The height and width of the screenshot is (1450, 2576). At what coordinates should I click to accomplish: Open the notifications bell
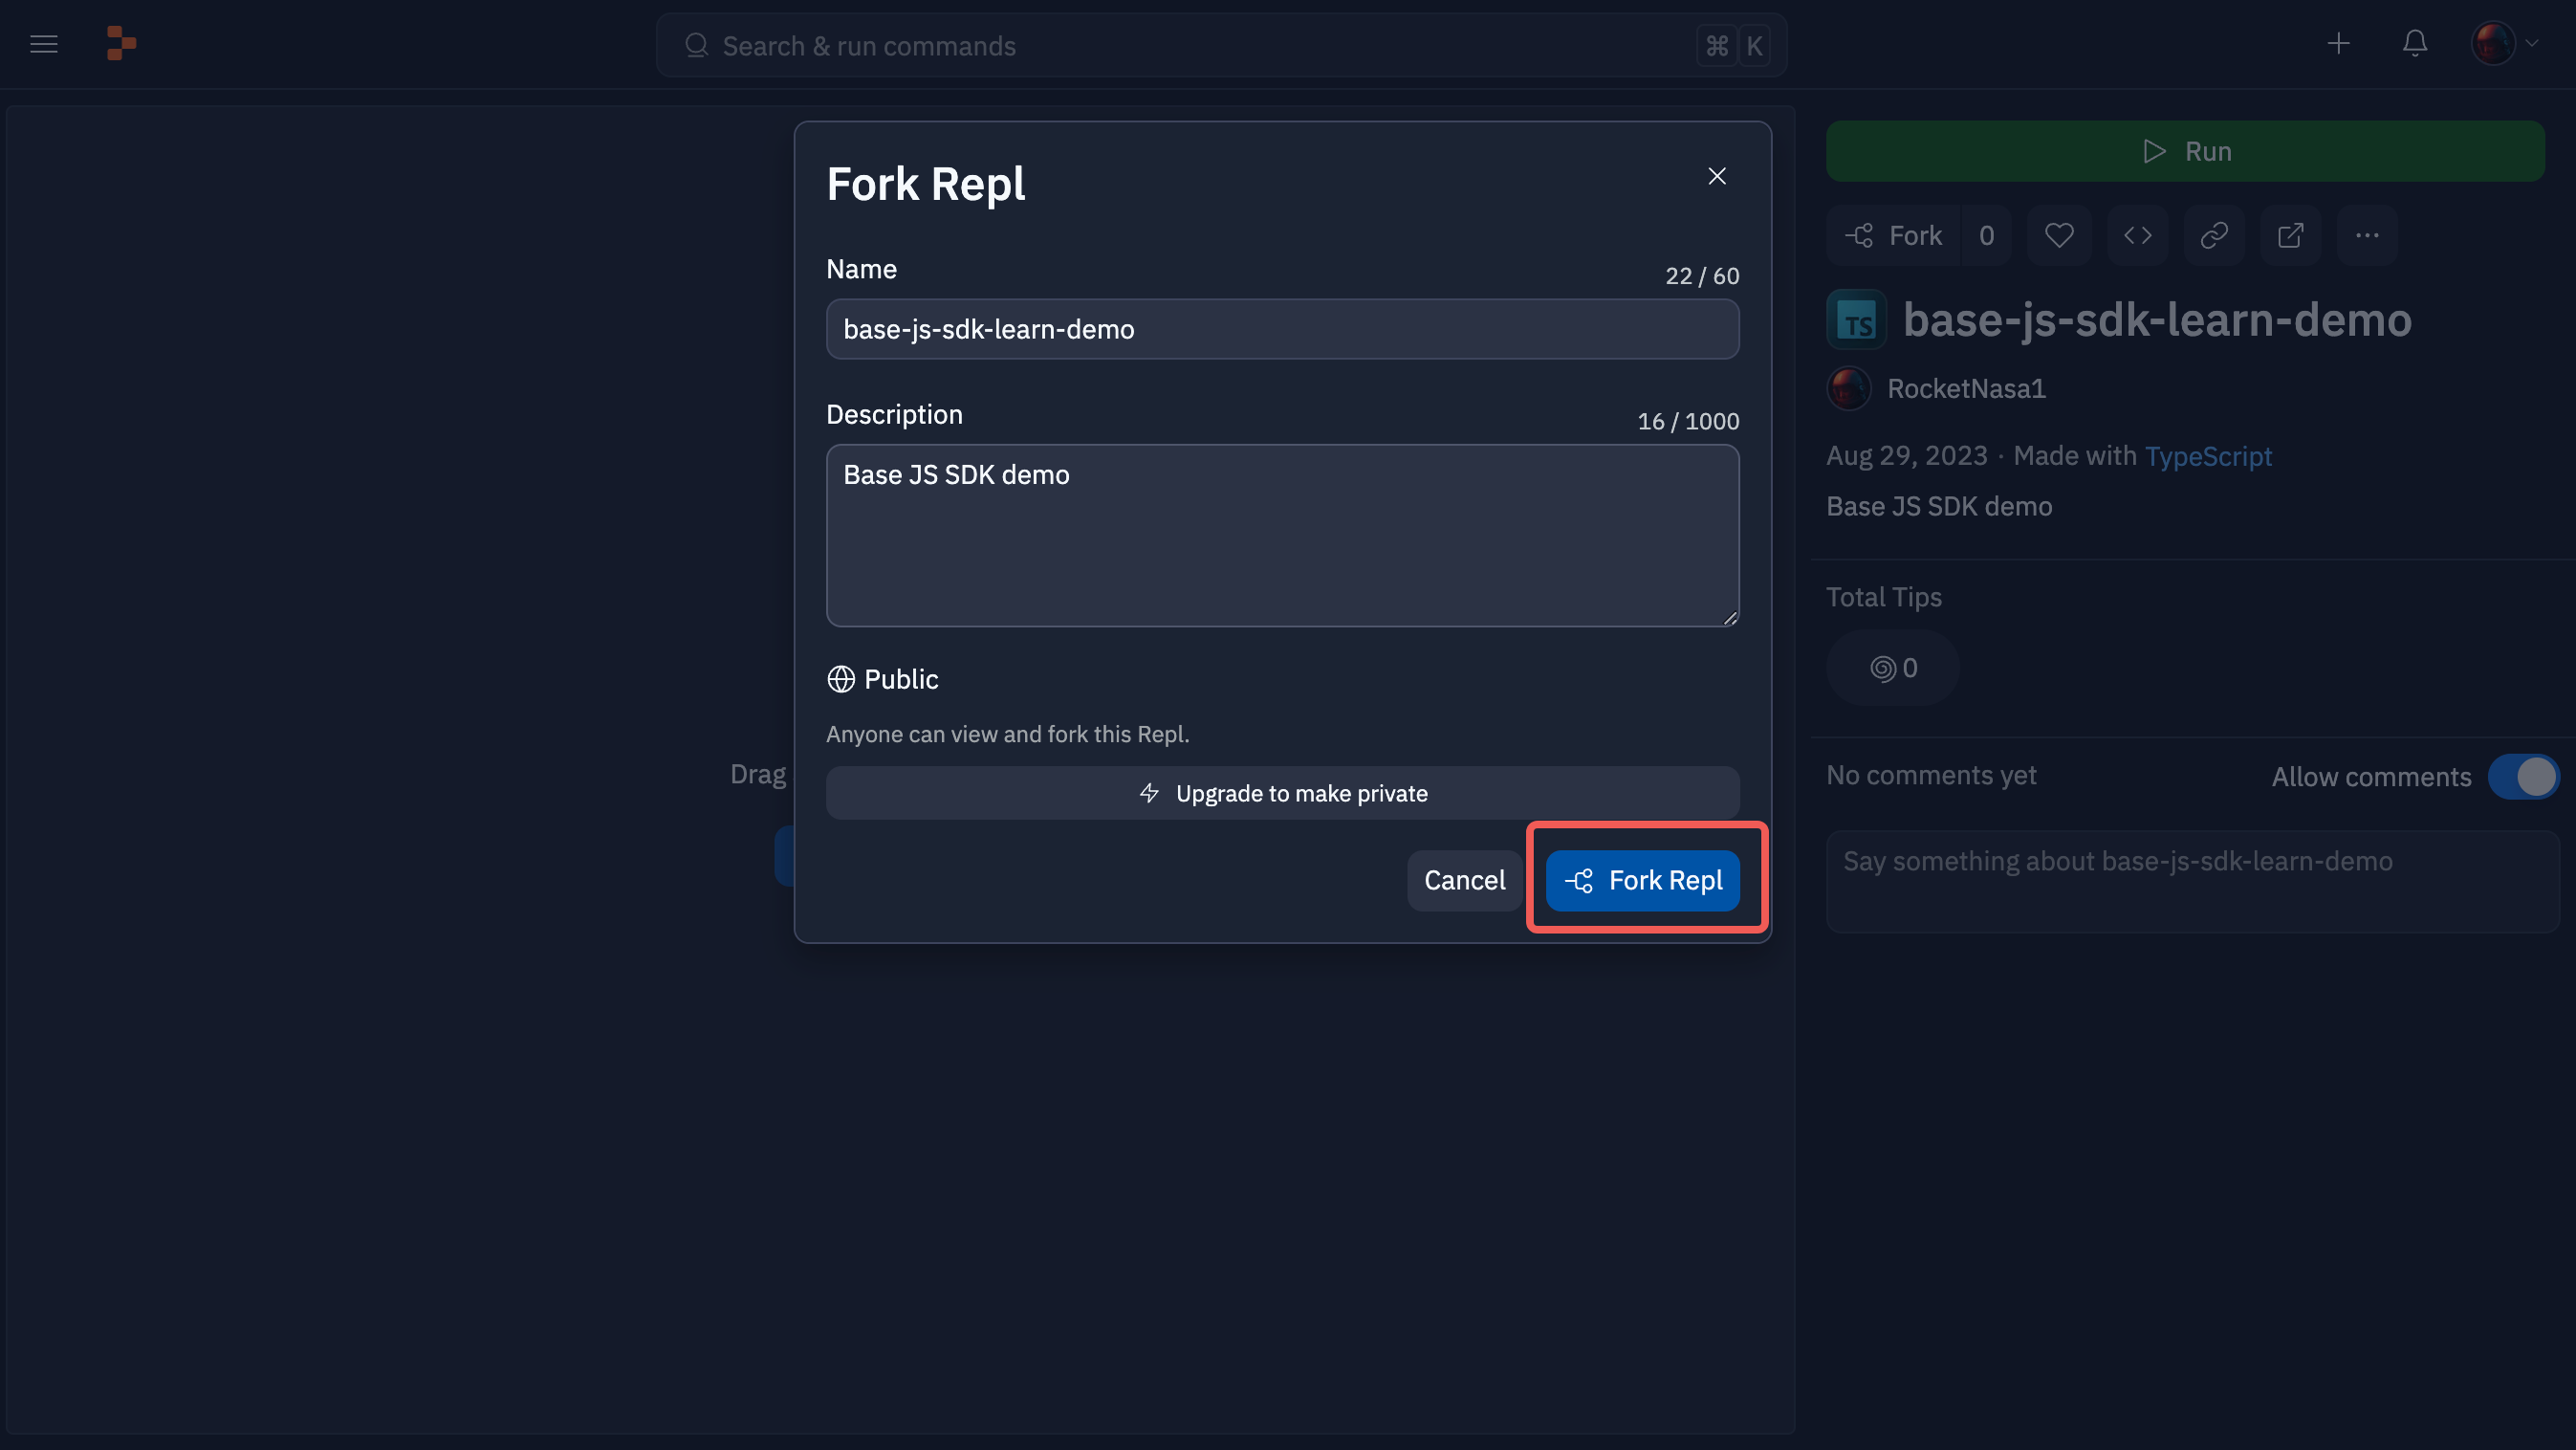pos(2415,44)
